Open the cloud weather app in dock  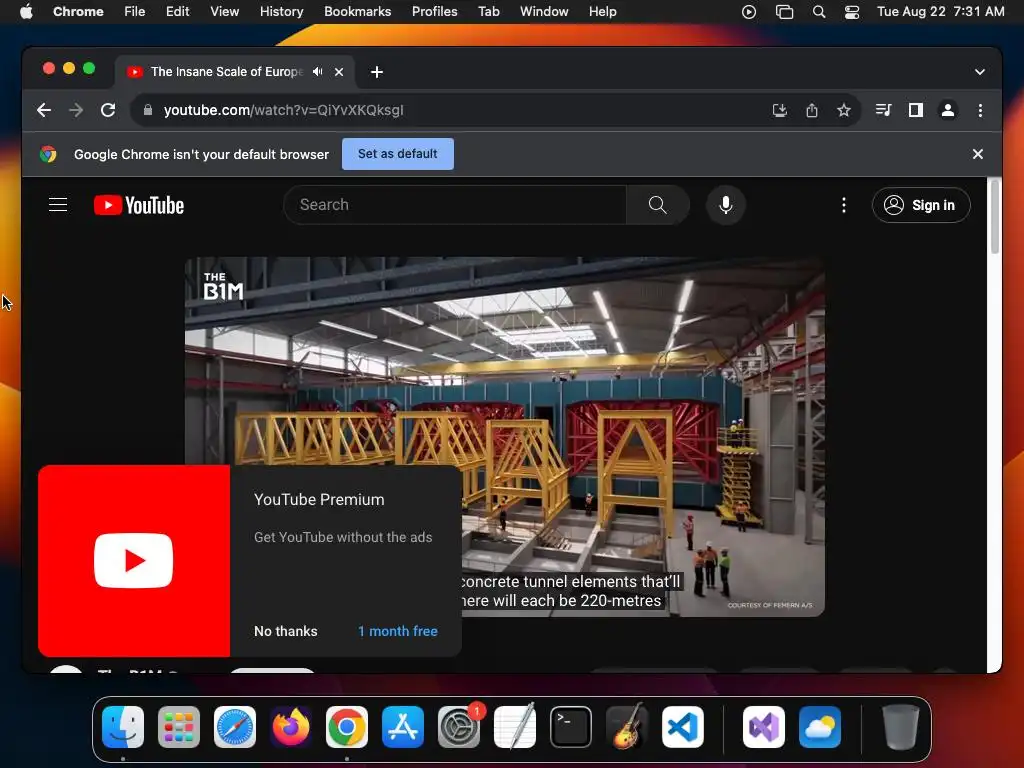click(x=820, y=727)
